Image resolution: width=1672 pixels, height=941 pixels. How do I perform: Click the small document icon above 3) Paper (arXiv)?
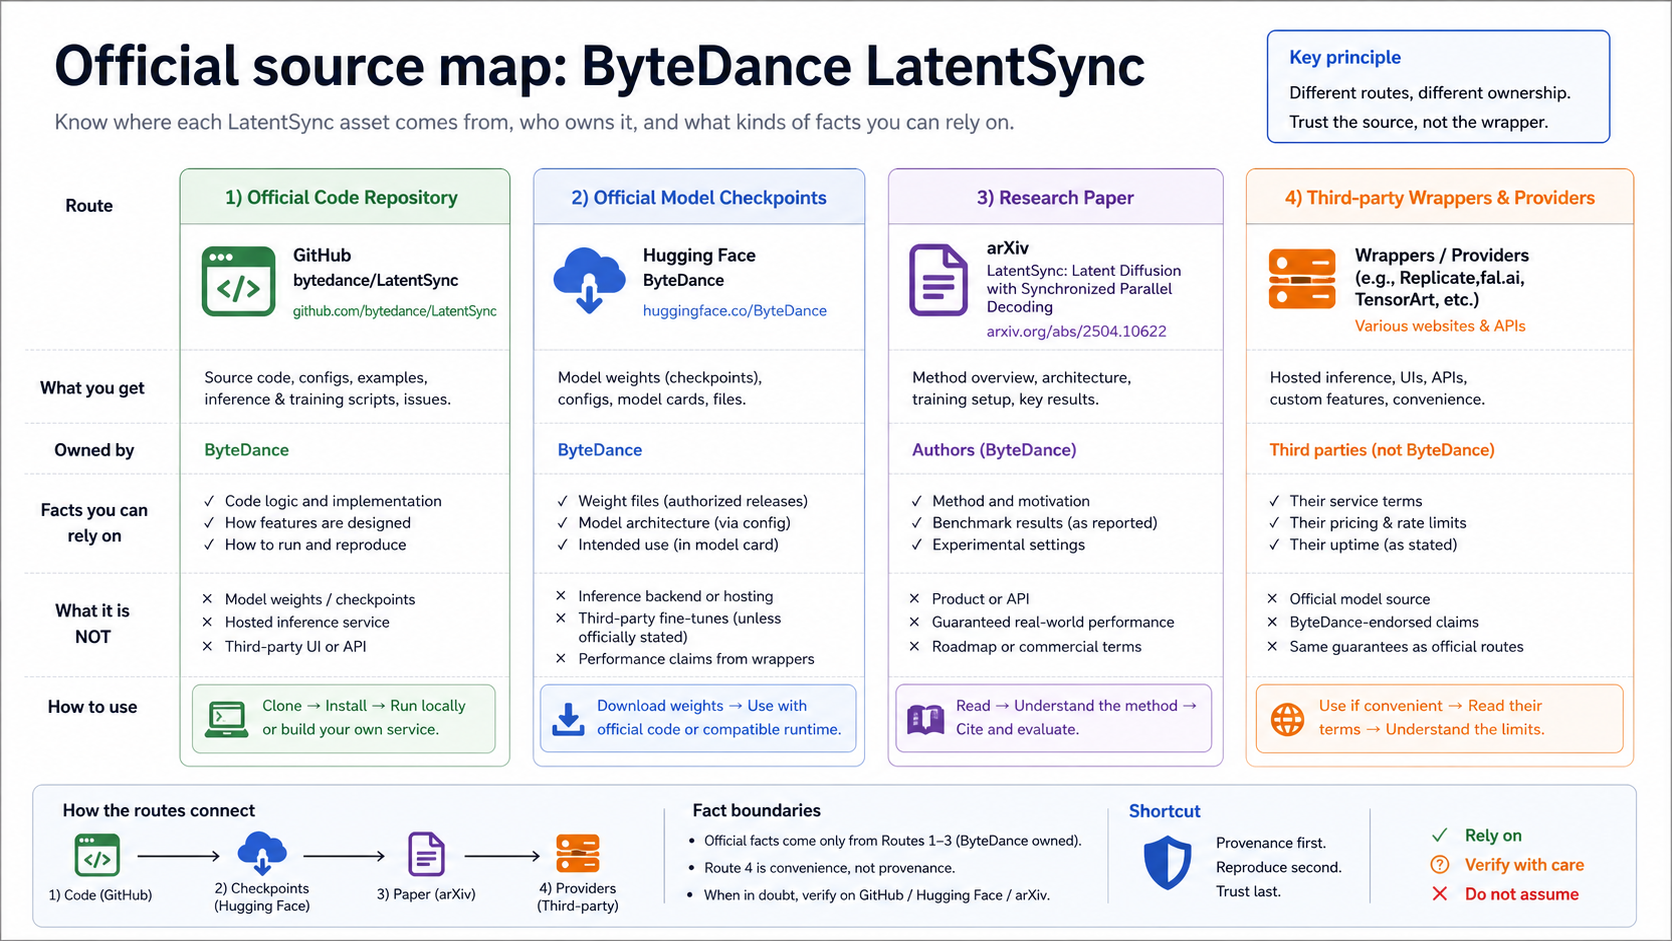(426, 855)
